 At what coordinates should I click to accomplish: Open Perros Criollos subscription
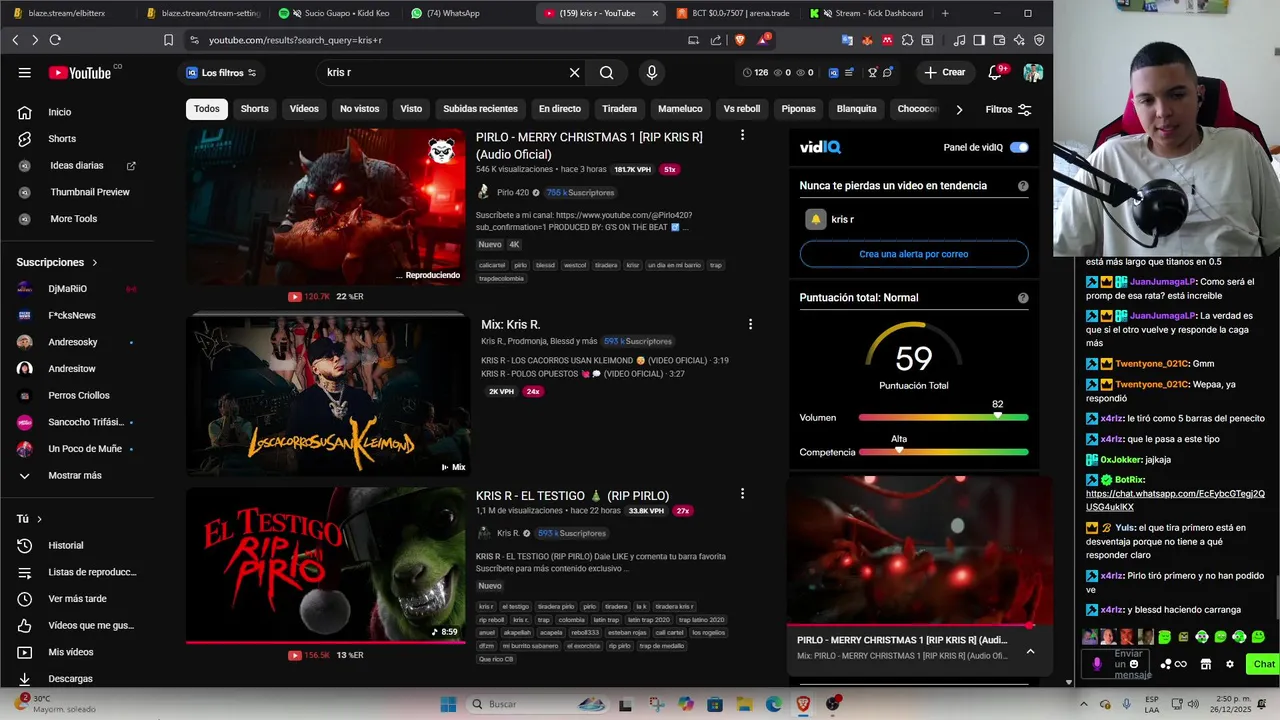(78, 395)
